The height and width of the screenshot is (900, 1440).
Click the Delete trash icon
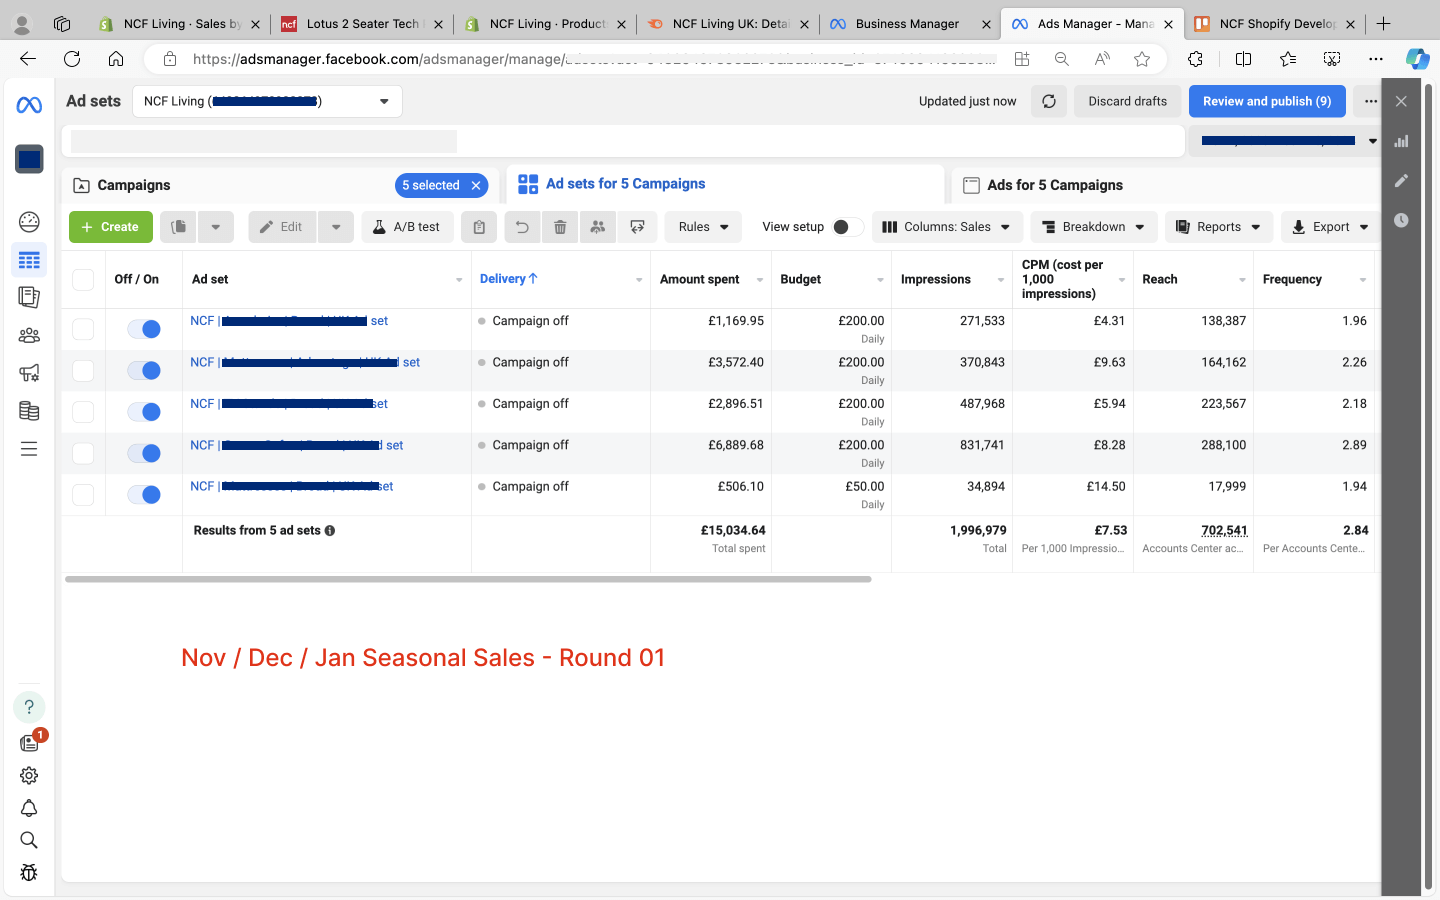(x=560, y=227)
